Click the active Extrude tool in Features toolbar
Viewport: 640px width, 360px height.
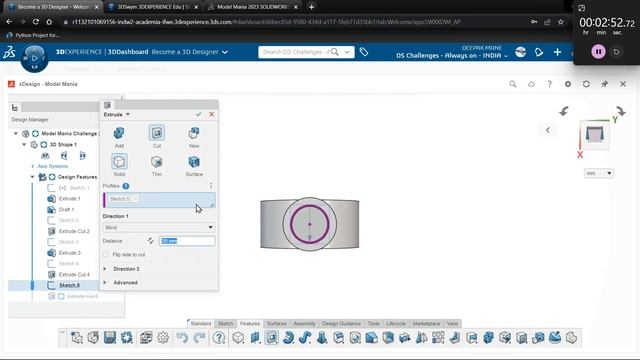click(272, 338)
